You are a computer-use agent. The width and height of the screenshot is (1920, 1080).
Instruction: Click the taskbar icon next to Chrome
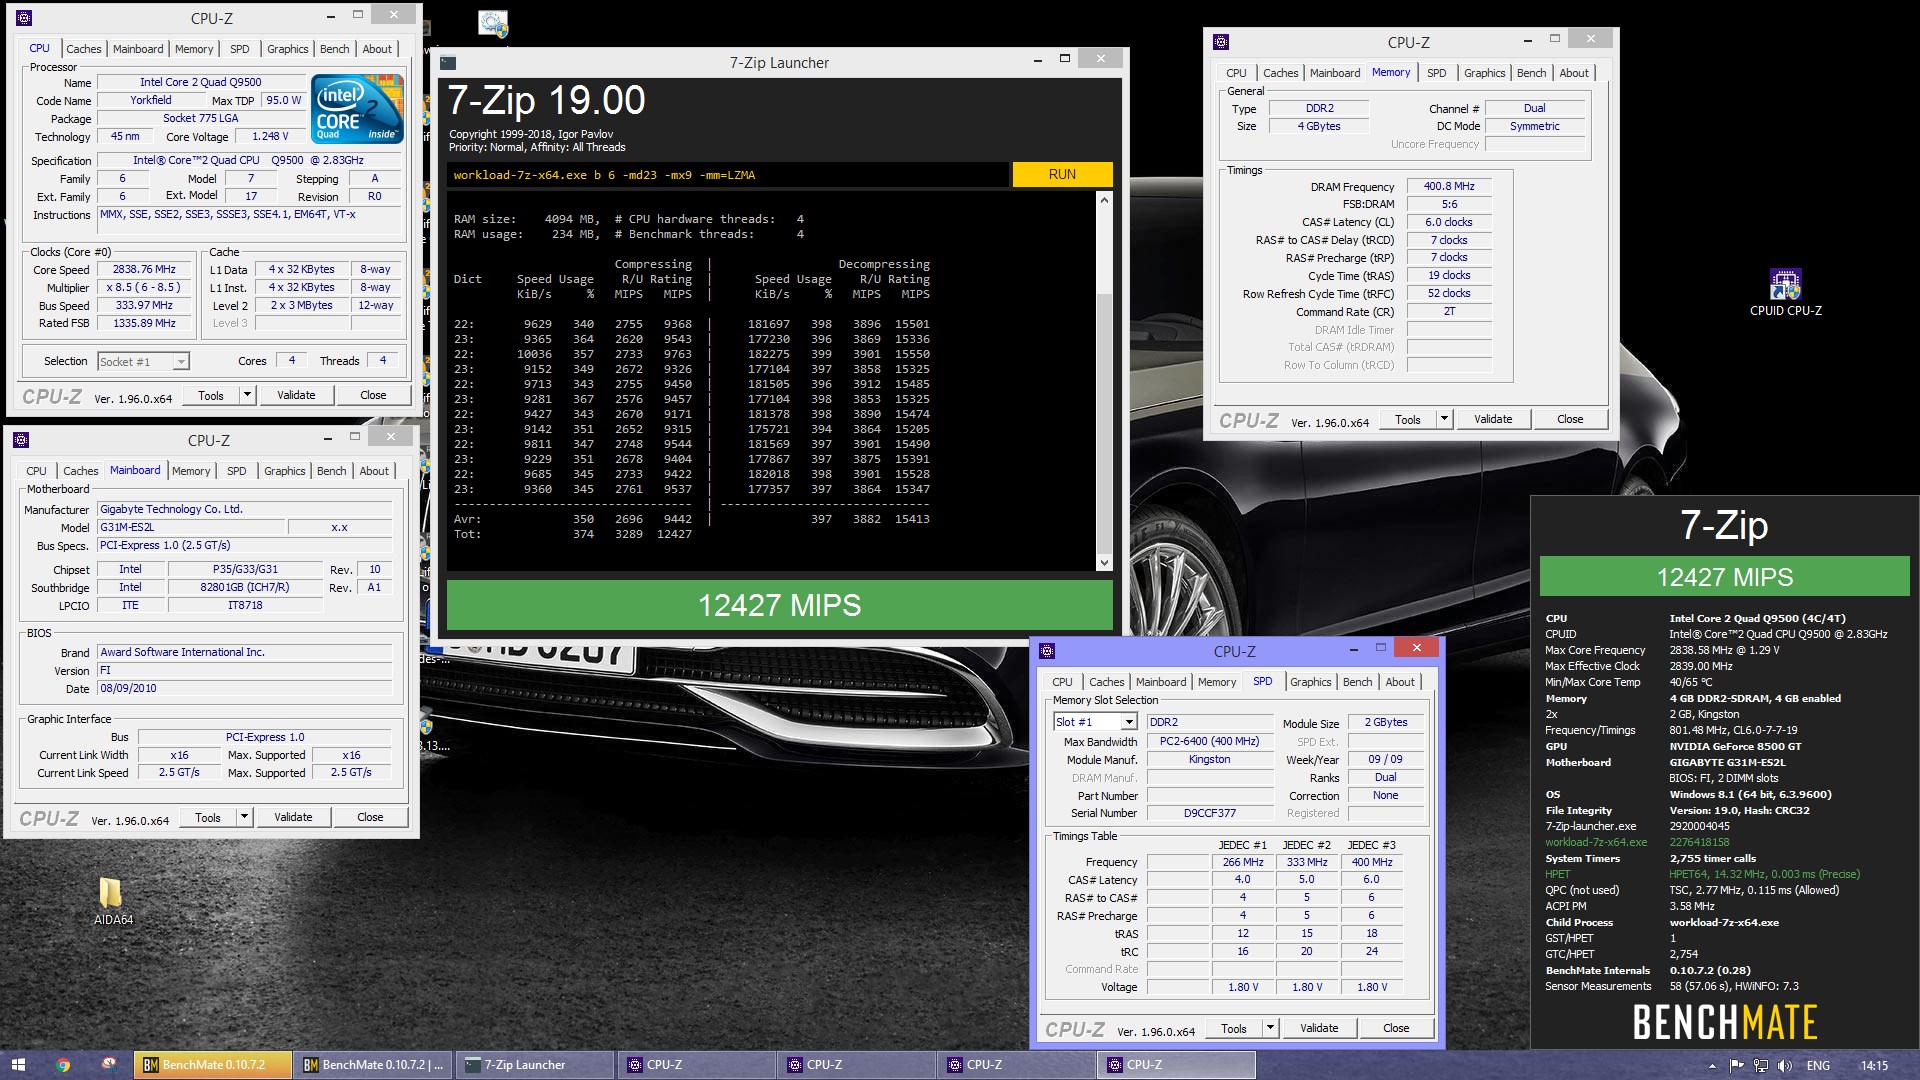point(108,1065)
